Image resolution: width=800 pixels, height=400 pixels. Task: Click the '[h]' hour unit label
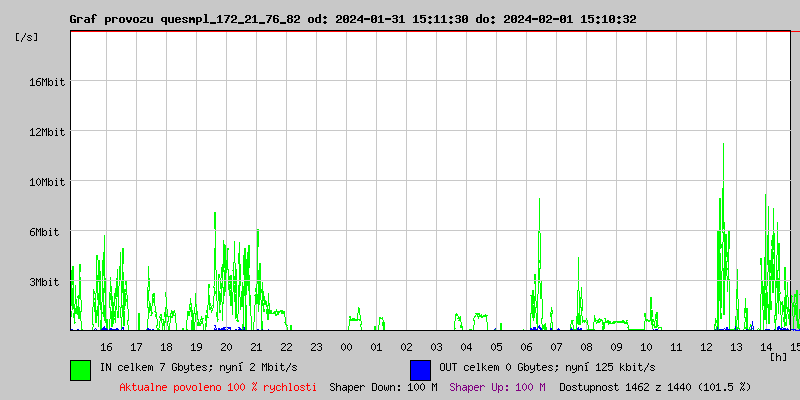779,356
